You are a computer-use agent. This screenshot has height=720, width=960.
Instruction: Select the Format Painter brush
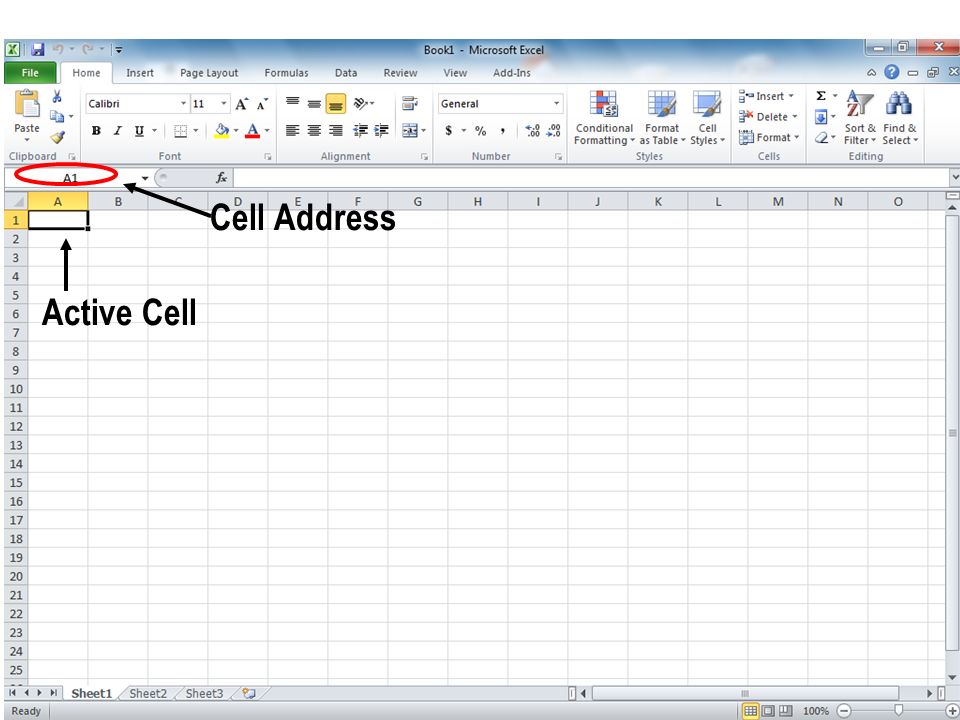pyautogui.click(x=58, y=137)
